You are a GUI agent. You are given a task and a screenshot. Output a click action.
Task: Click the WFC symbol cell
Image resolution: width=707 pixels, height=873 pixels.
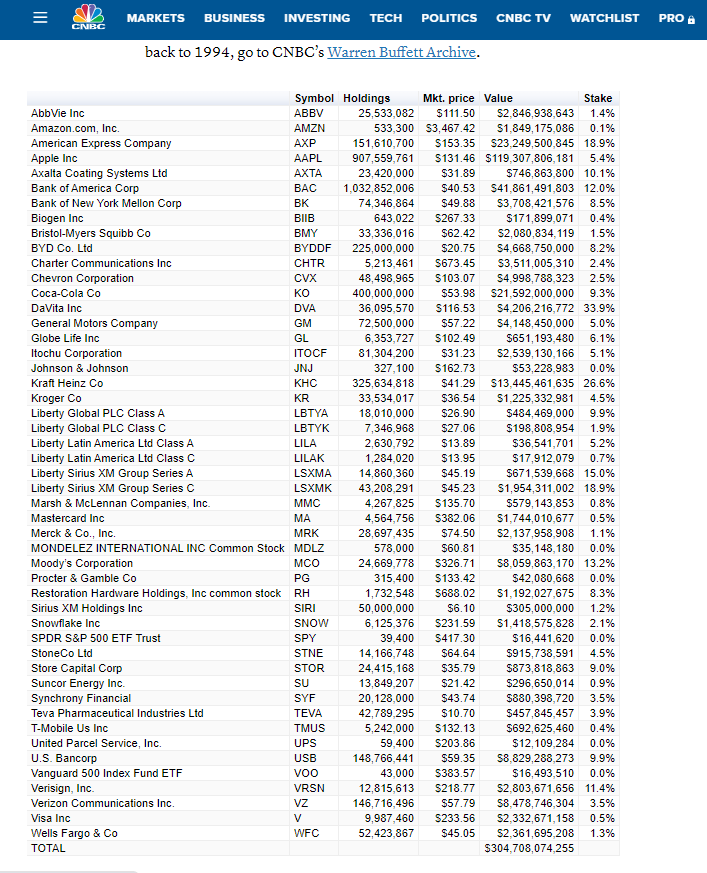pos(307,835)
